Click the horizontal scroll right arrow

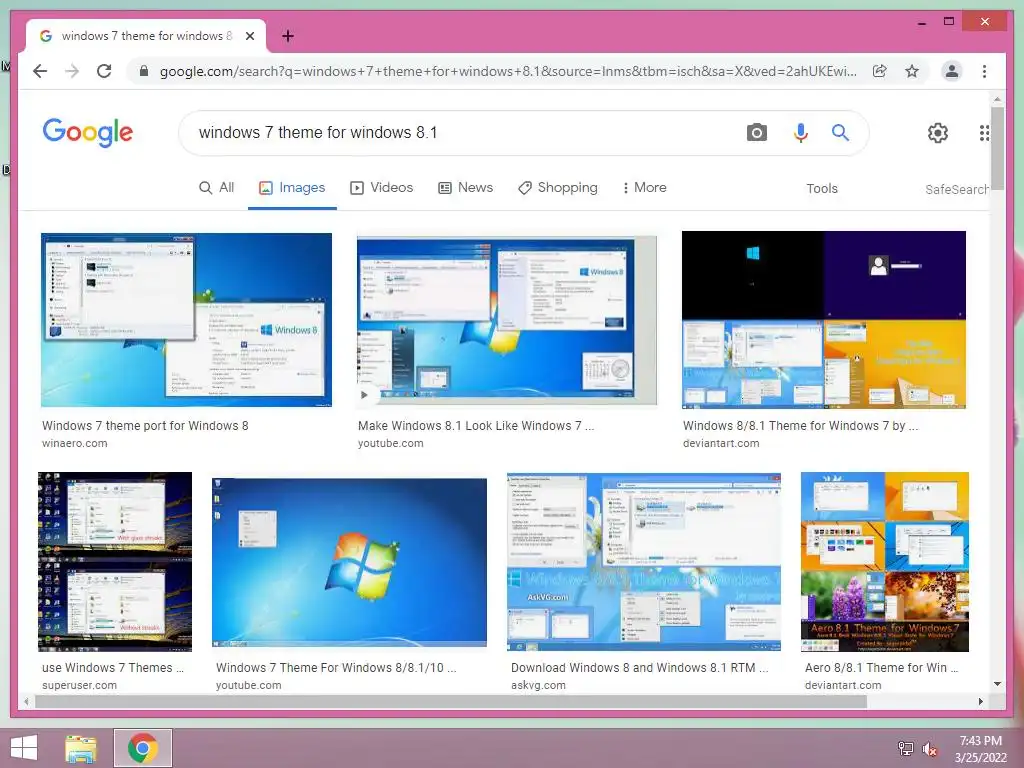(980, 701)
